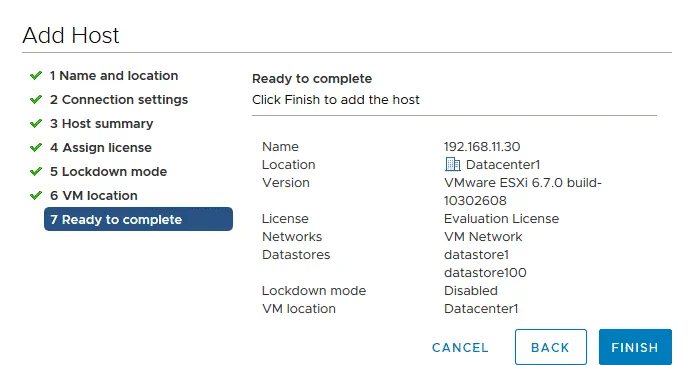Viewport: 694px width, 365px height.
Task: Go back to the previous step
Action: 551,347
